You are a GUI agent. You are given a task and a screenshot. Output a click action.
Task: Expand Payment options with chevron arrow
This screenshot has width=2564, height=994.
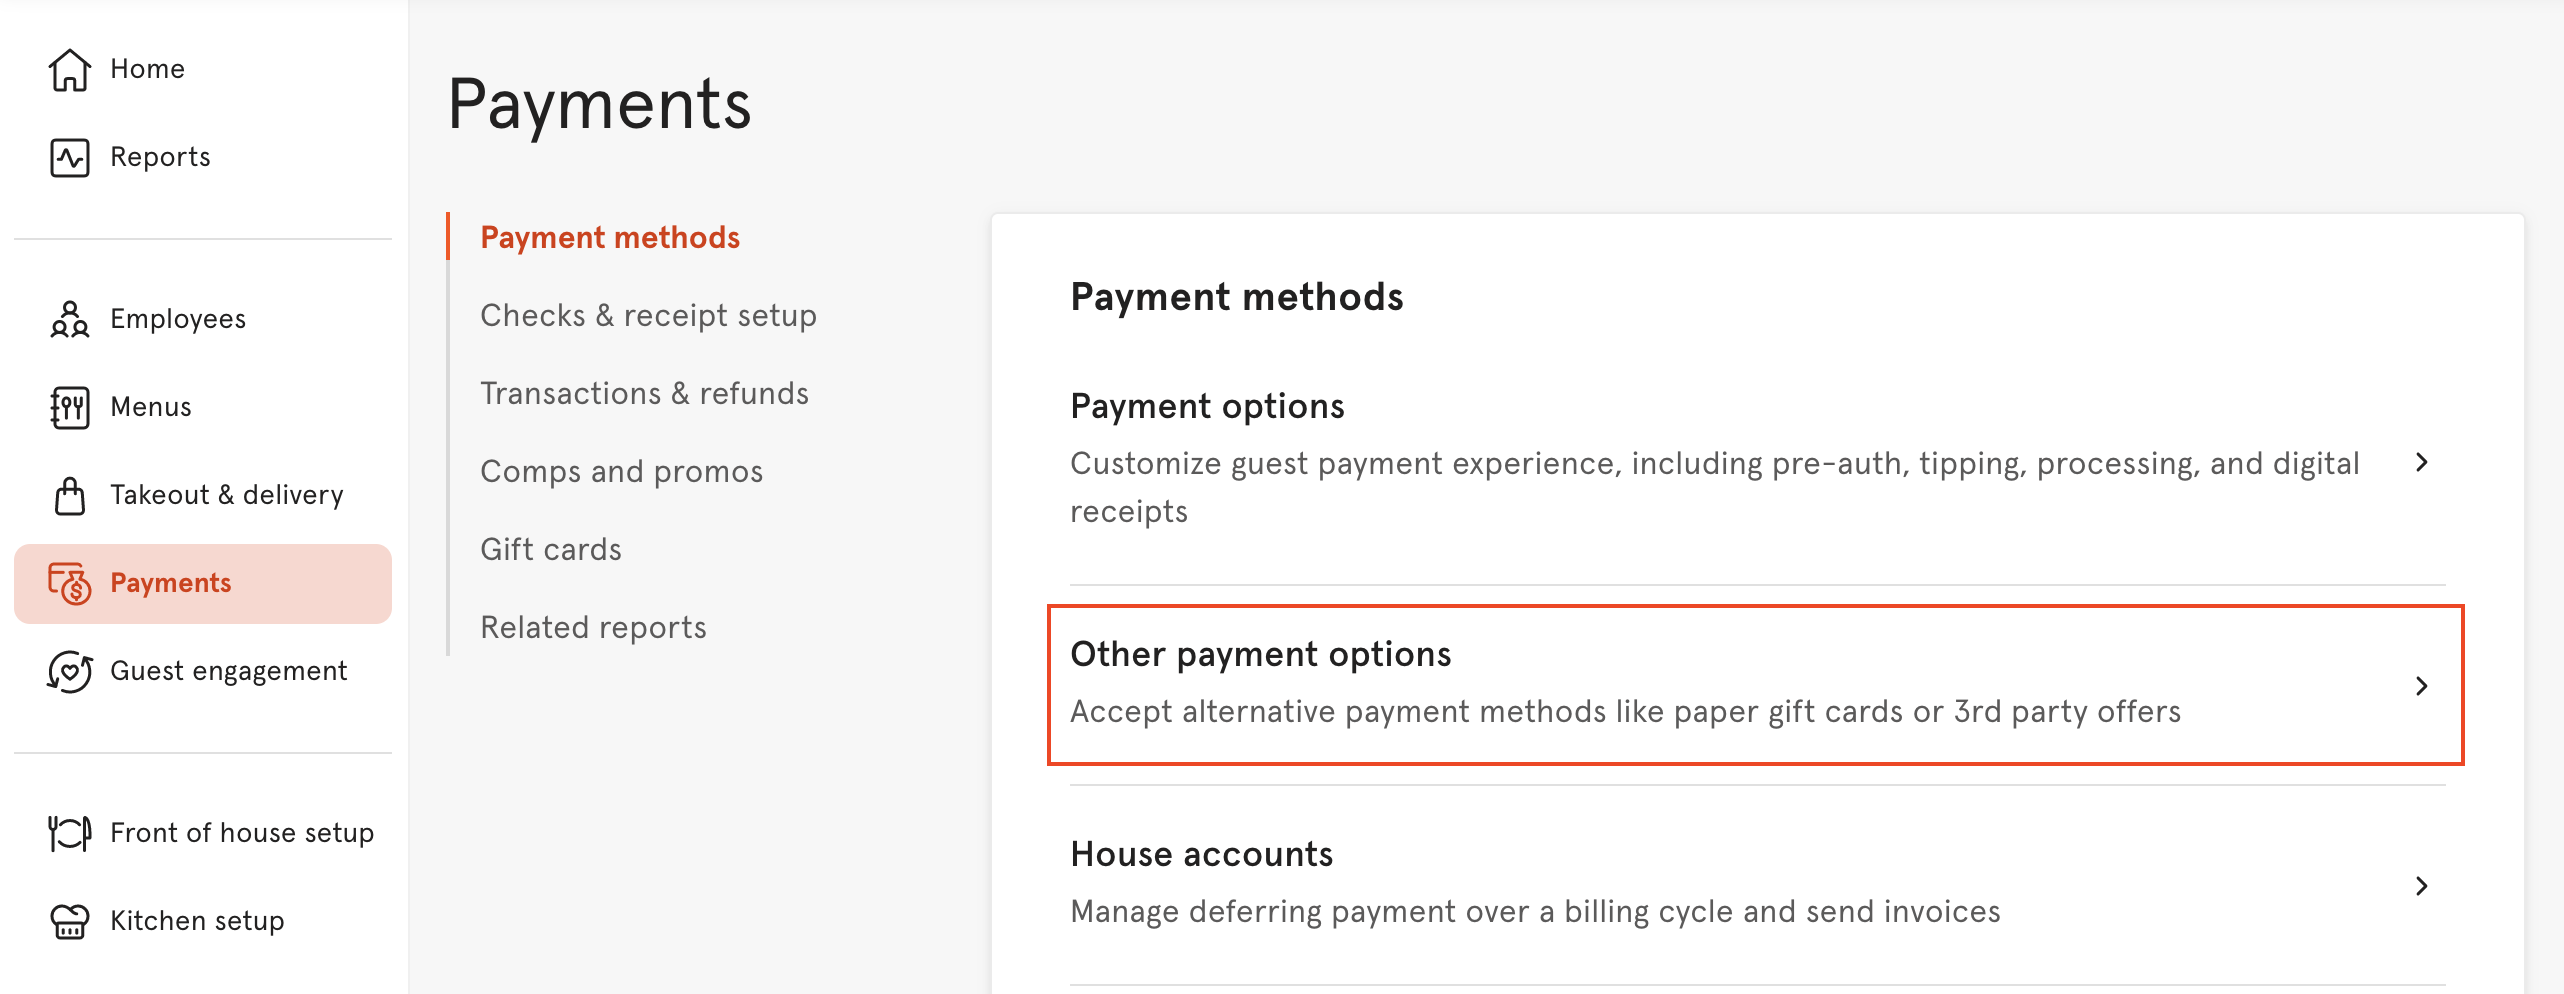point(2421,462)
